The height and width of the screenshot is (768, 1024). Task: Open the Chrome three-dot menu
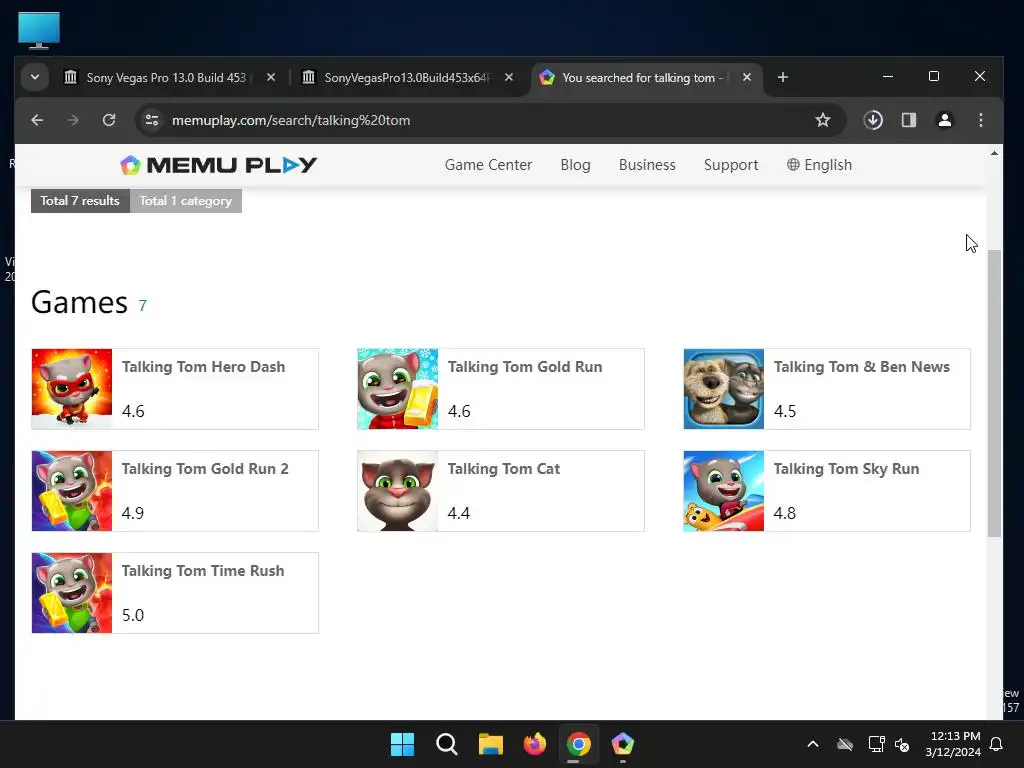click(x=980, y=120)
